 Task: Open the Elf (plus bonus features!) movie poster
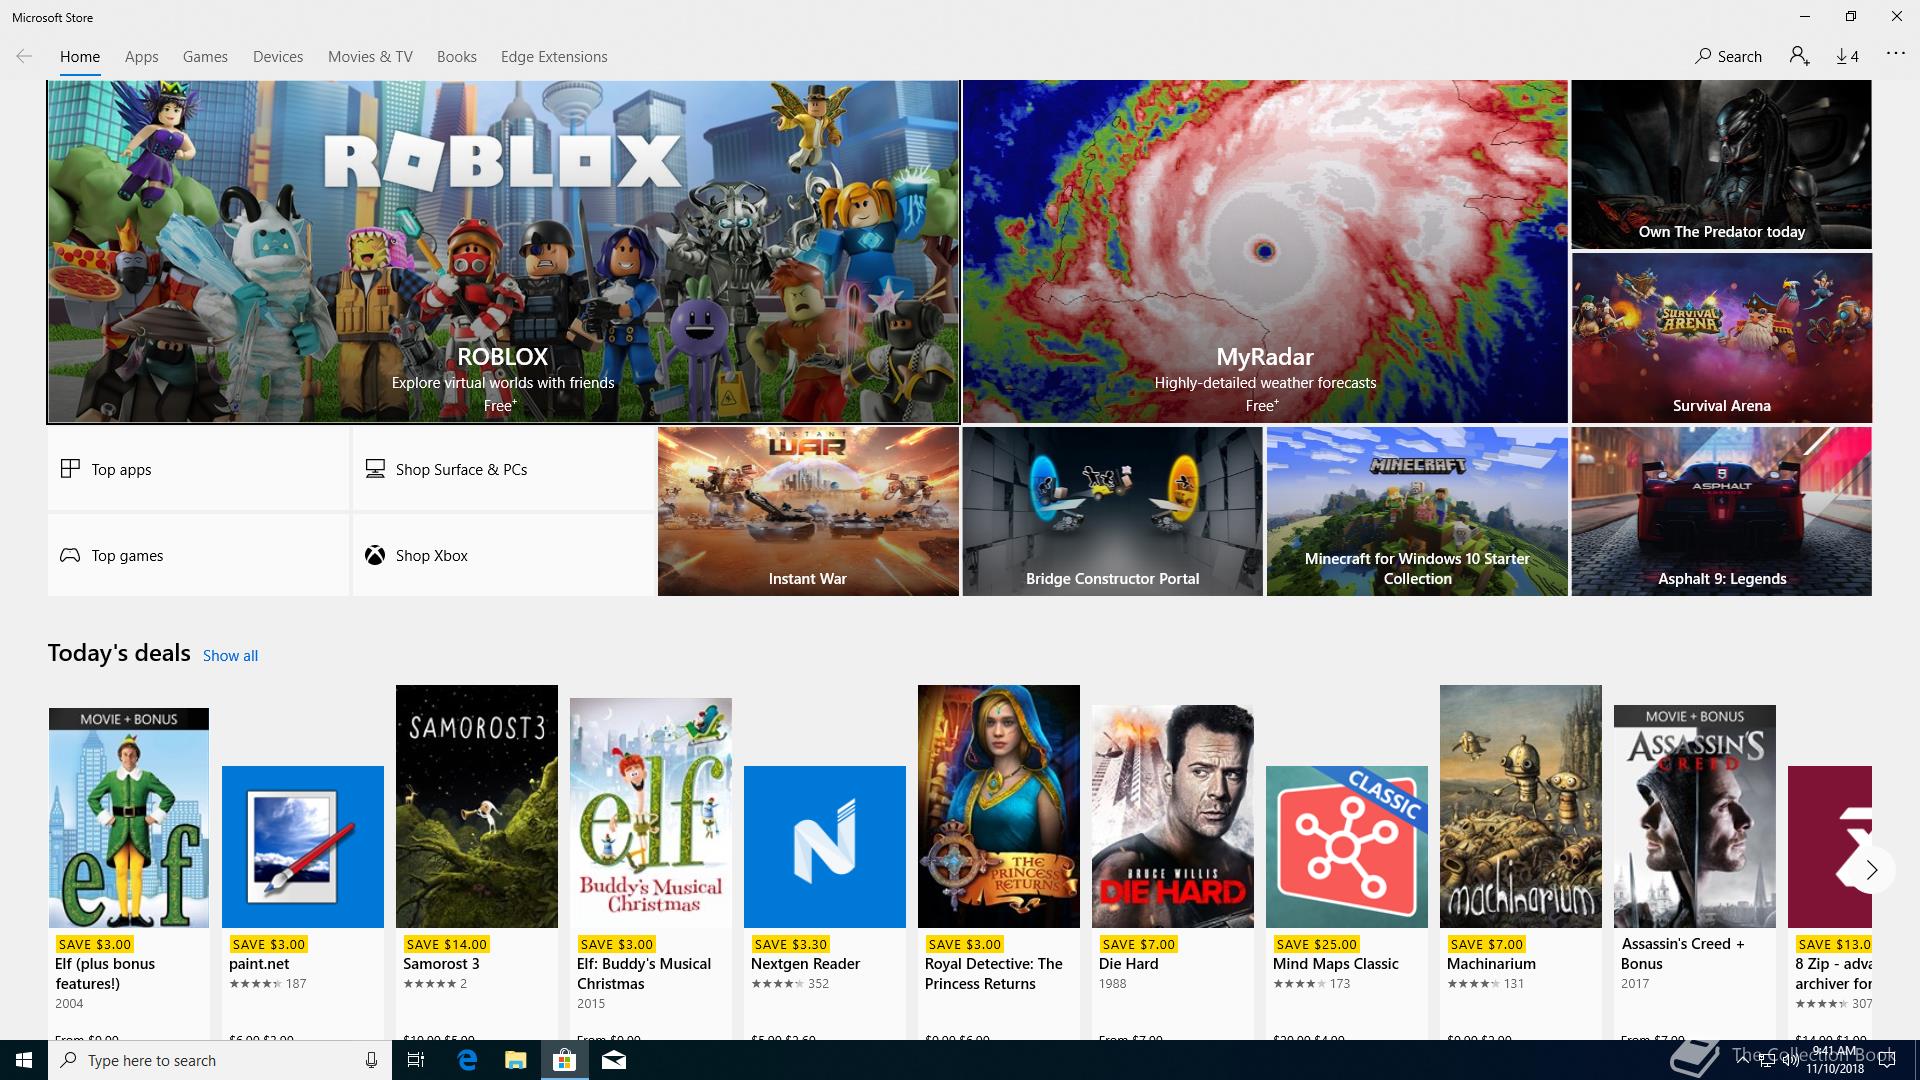[129, 818]
